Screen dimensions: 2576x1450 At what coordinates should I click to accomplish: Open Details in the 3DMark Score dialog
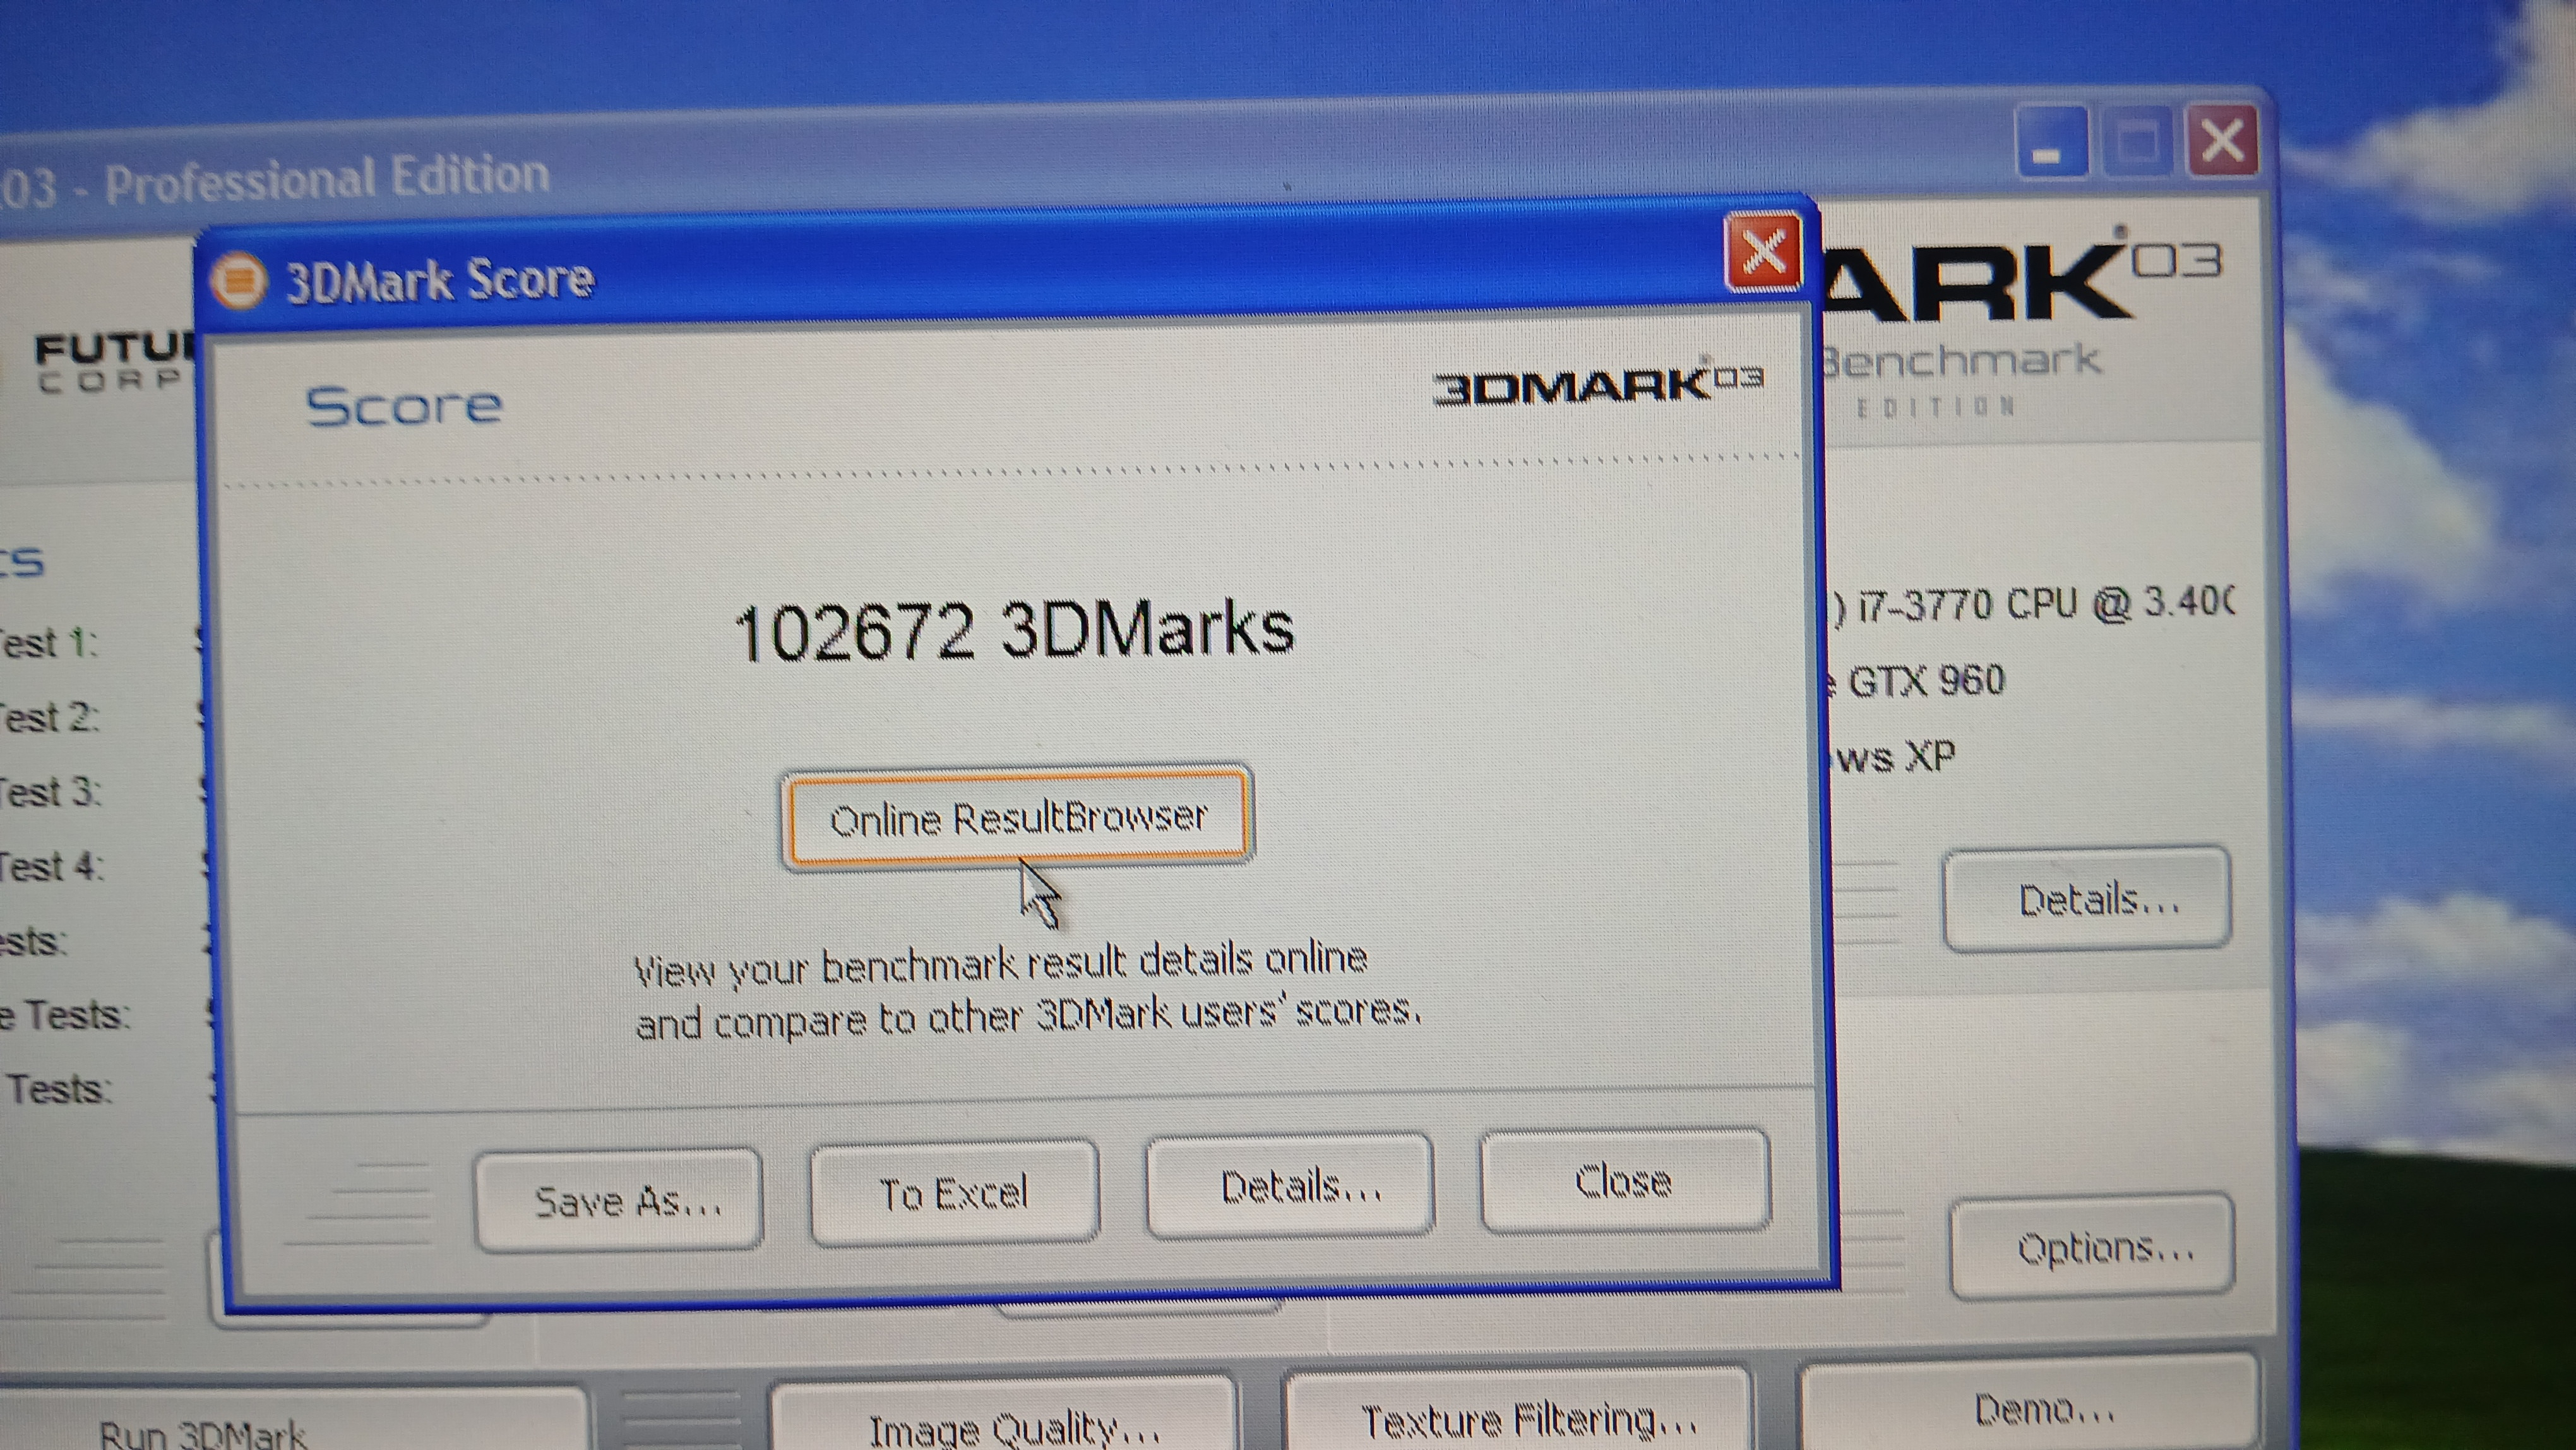click(x=1290, y=1186)
